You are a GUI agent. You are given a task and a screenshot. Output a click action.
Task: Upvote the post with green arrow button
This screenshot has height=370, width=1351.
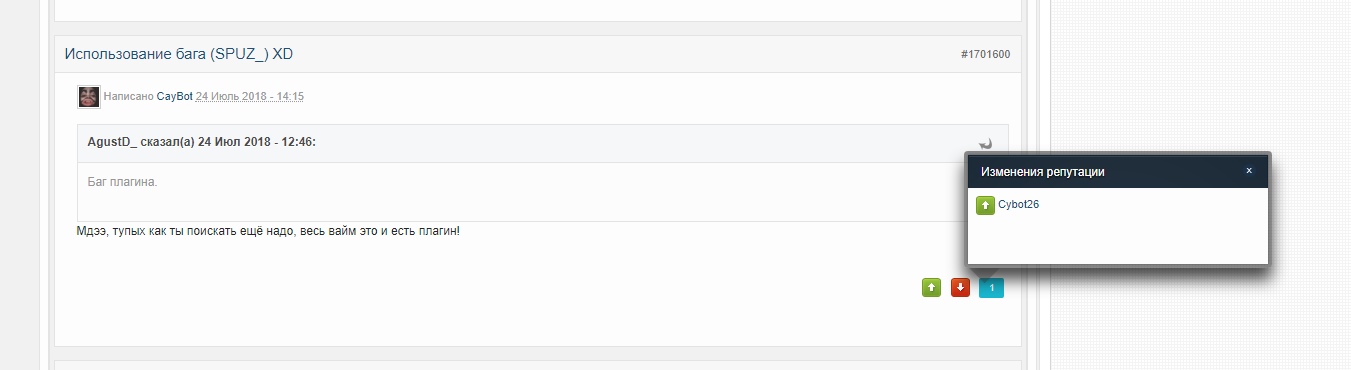[931, 288]
